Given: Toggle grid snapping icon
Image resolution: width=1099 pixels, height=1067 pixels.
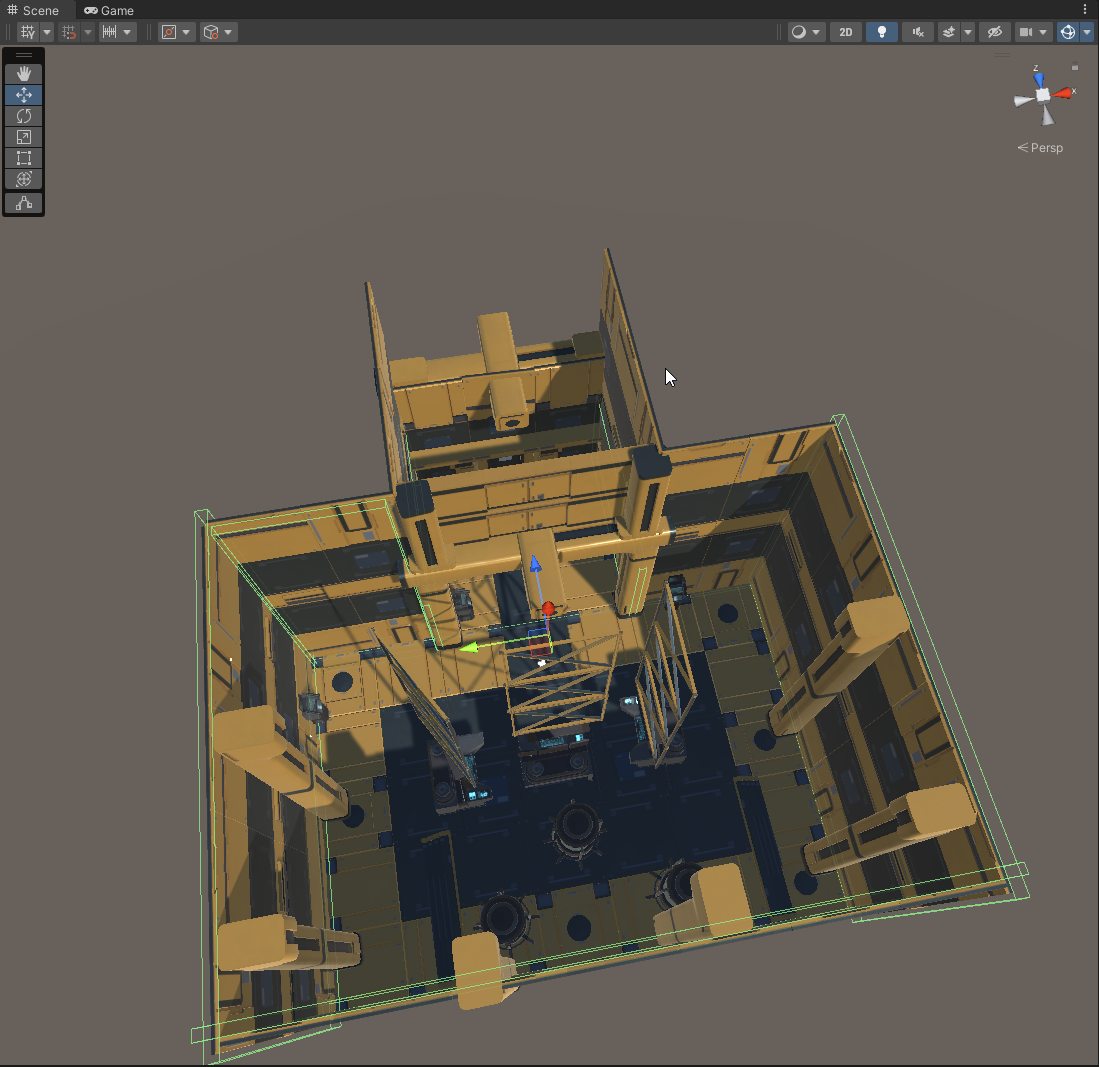Looking at the screenshot, I should 69,32.
